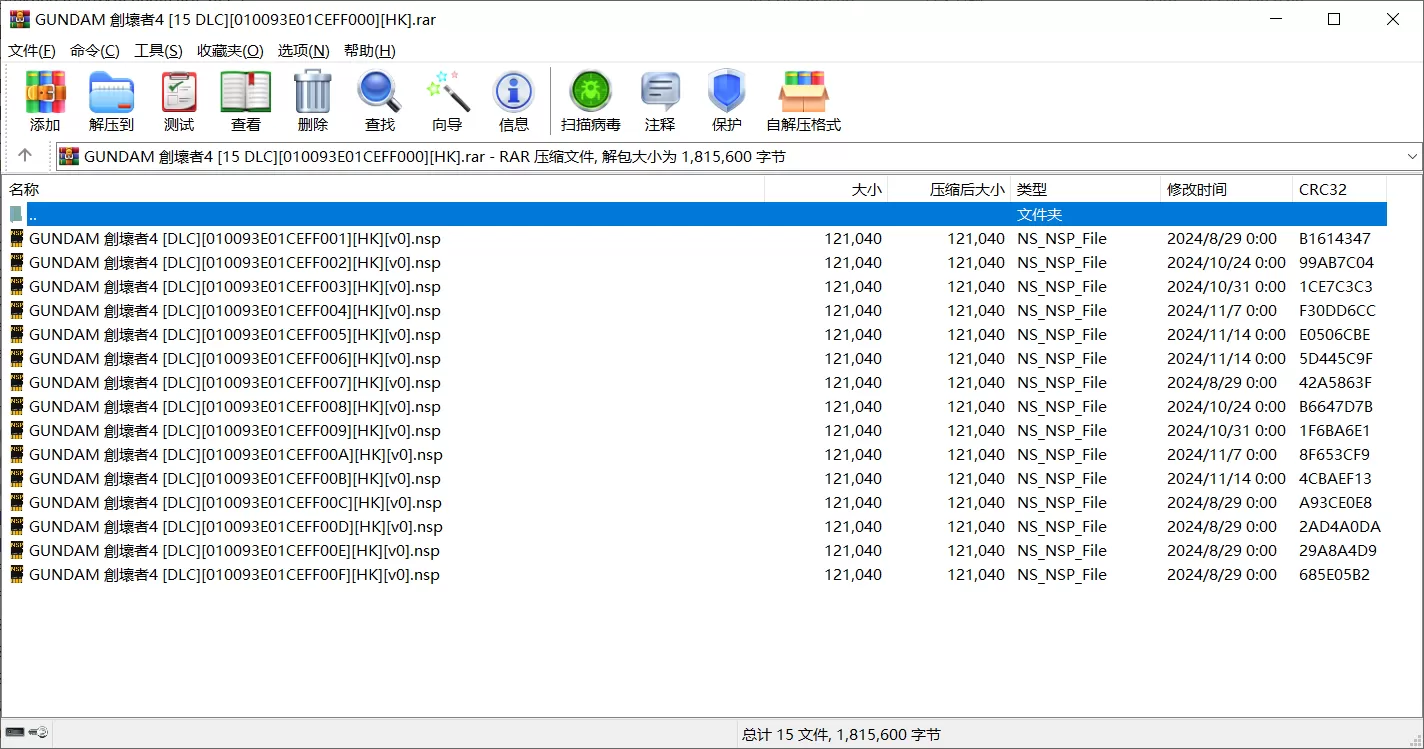
Task: Open the Favorites (收藏夹) menu
Action: click(x=230, y=51)
